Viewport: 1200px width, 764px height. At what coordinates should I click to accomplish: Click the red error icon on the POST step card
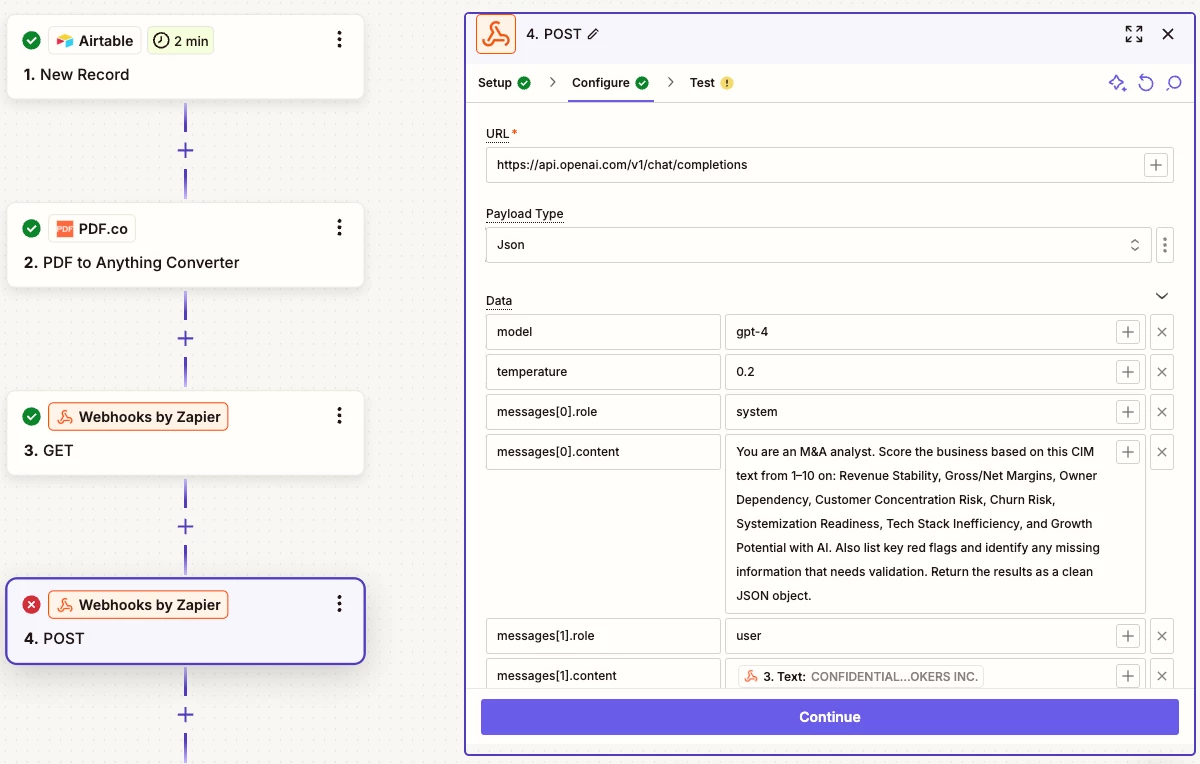coord(32,604)
